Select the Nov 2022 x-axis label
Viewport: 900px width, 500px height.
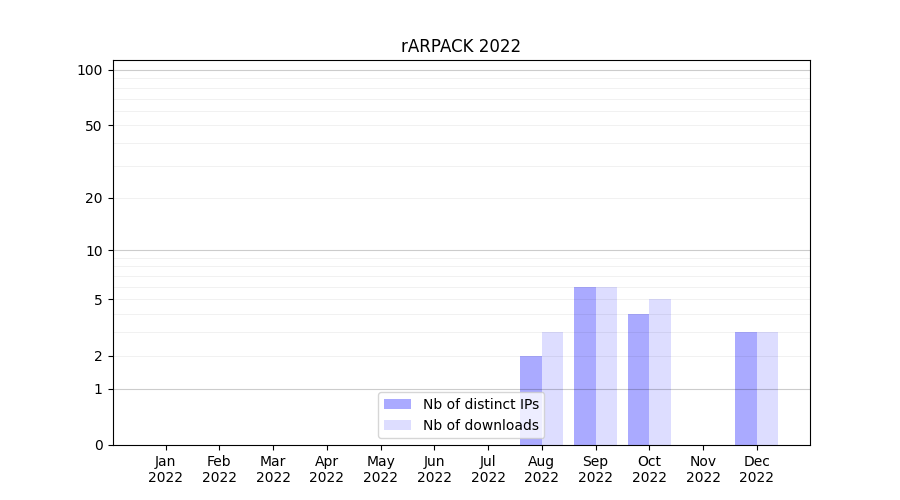click(703, 469)
